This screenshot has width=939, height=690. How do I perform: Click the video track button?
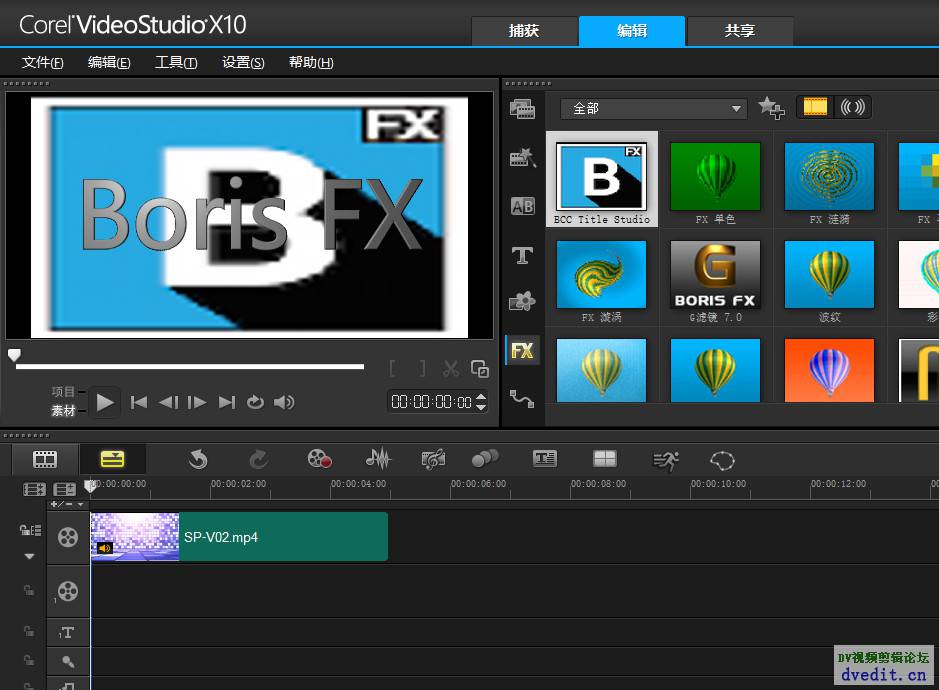pyautogui.click(x=68, y=537)
